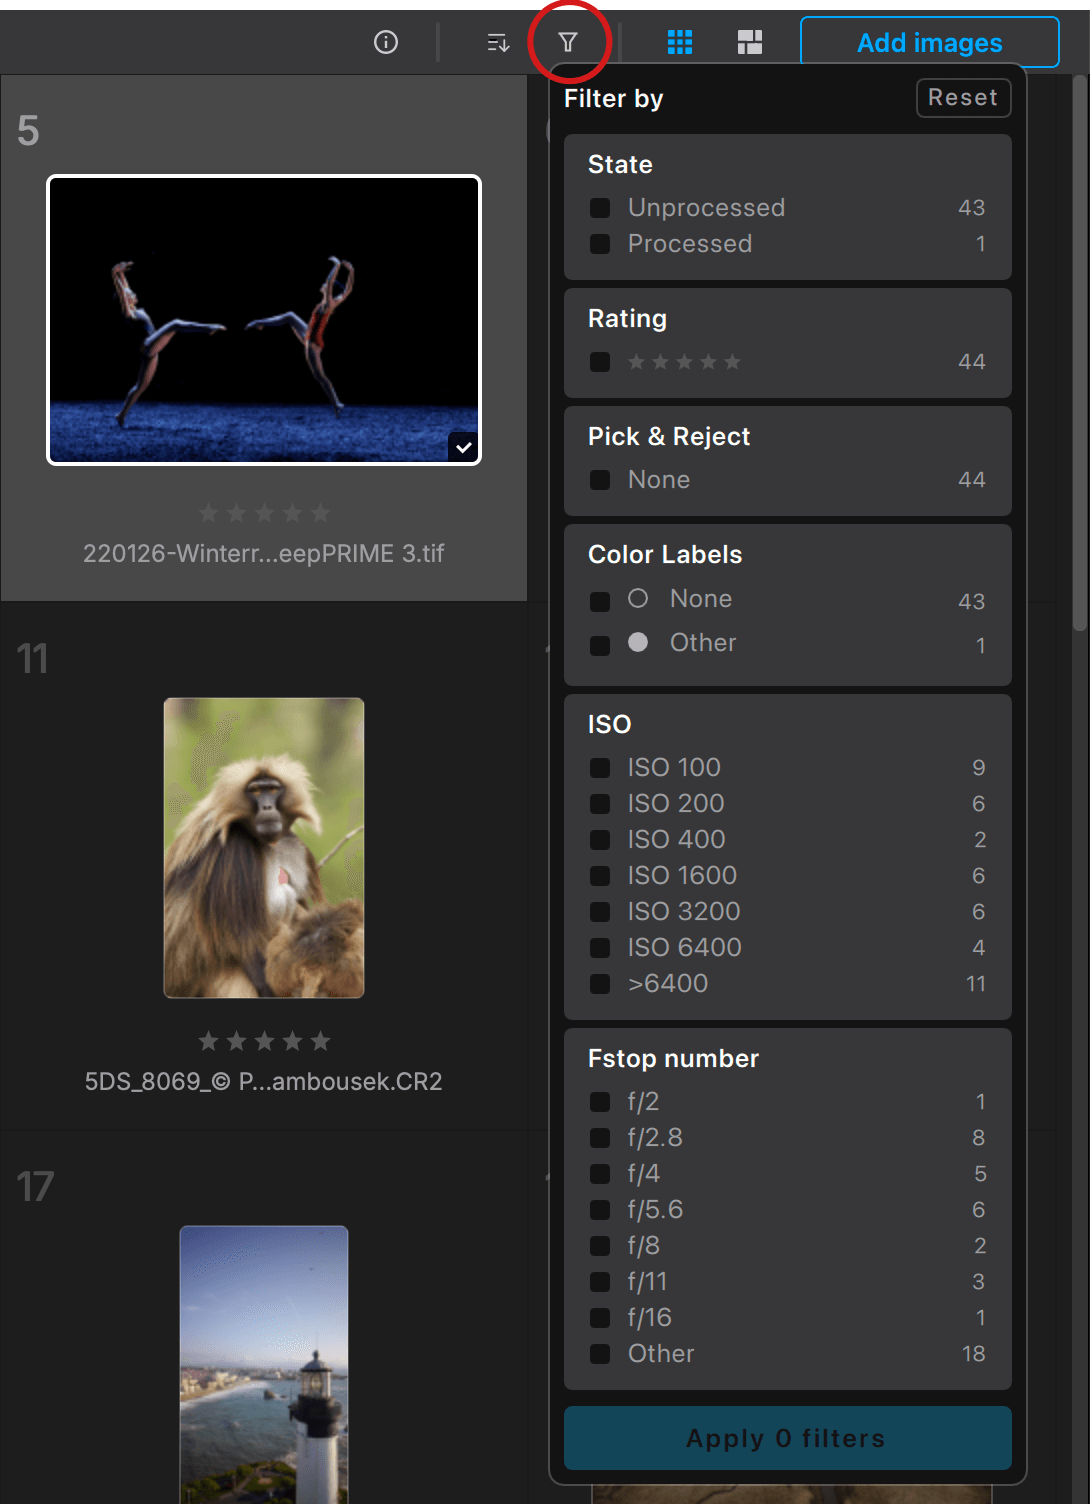The height and width of the screenshot is (1504, 1090).
Task: Click the right-side vertical scrollbar
Action: click(x=1079, y=352)
